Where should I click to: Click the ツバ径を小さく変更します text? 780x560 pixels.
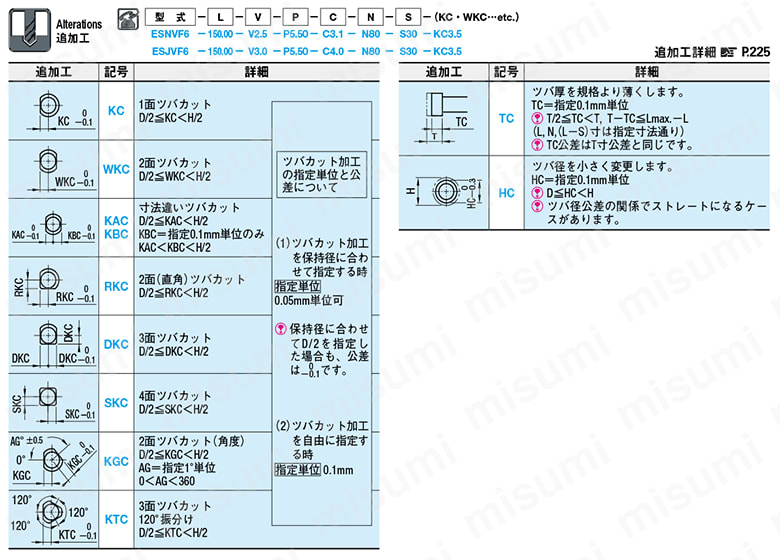[602, 166]
